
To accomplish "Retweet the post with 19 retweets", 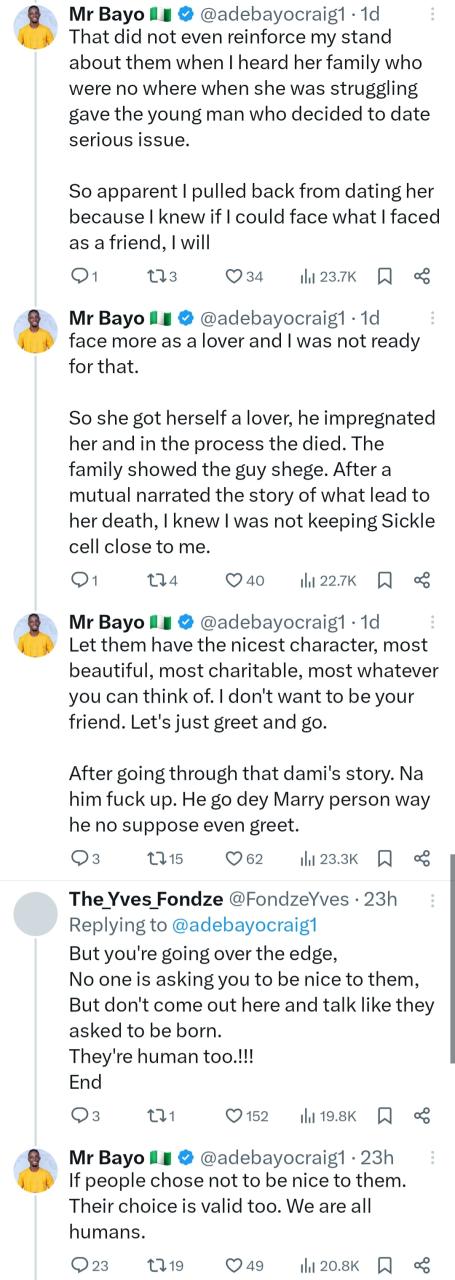I will coord(159,1265).
